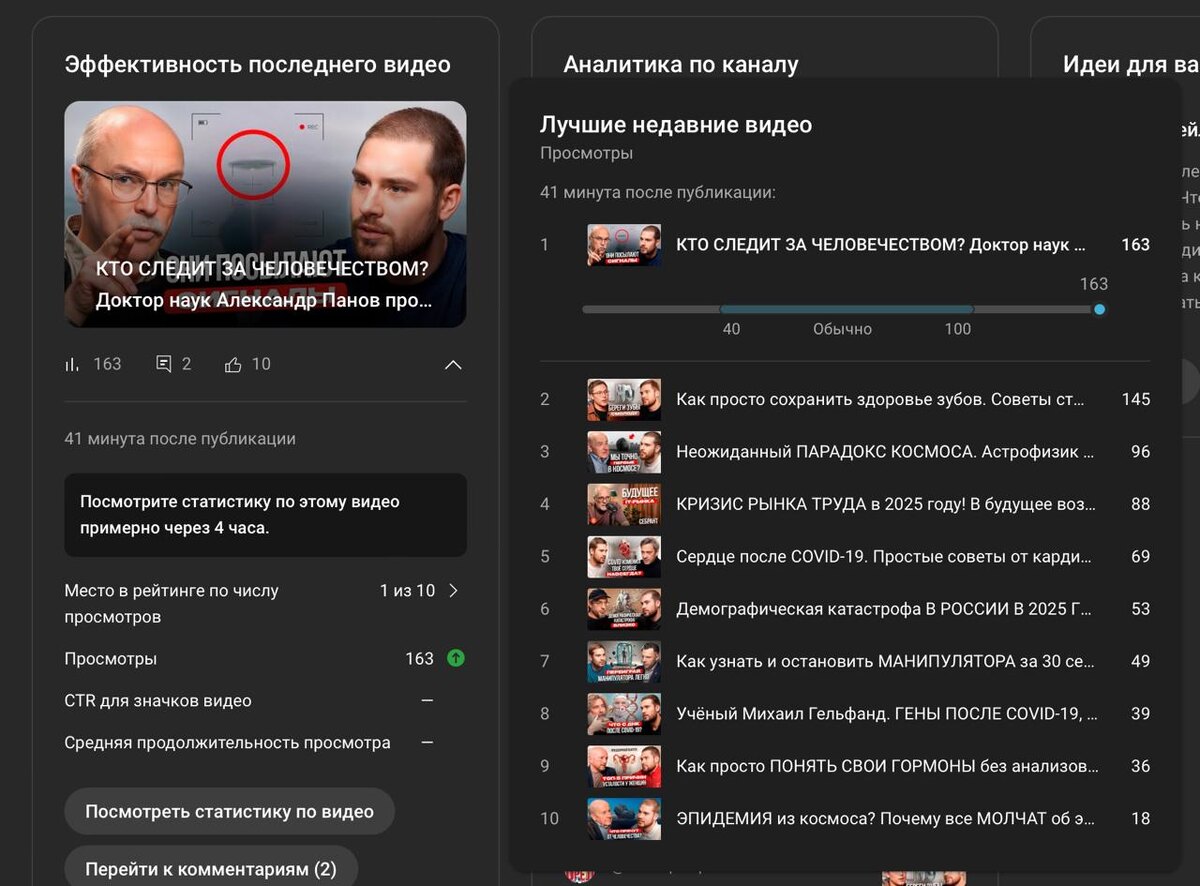Open thumbnail of Сердце после COVID-19 video
Screen dimensions: 1200x886
624,556
